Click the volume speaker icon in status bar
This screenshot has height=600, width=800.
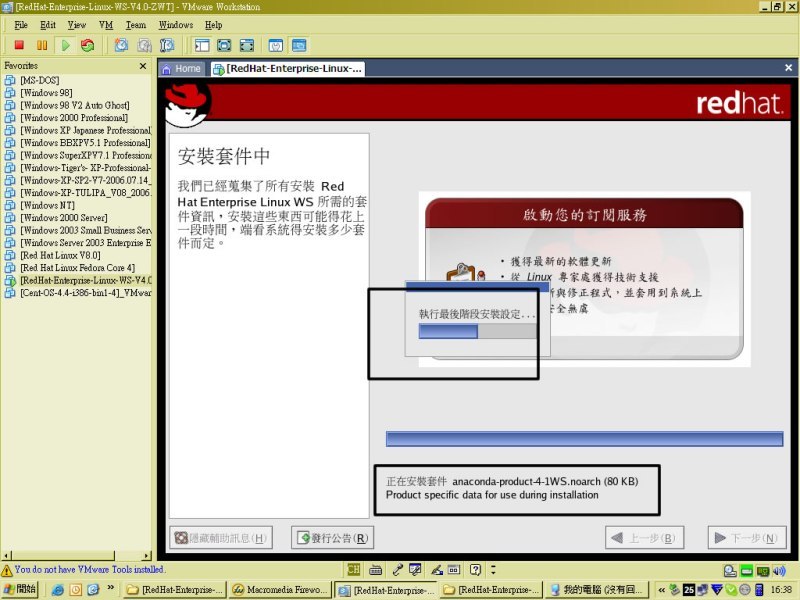(780, 571)
